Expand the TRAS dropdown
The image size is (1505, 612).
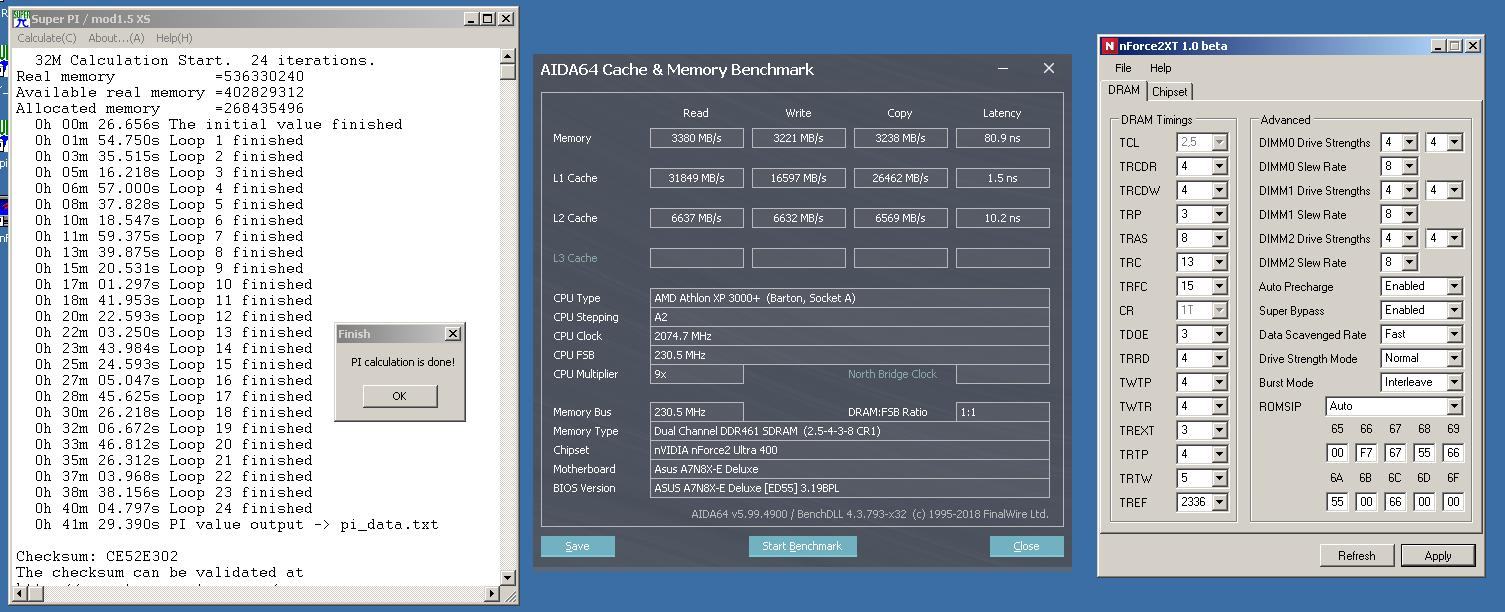point(1219,239)
